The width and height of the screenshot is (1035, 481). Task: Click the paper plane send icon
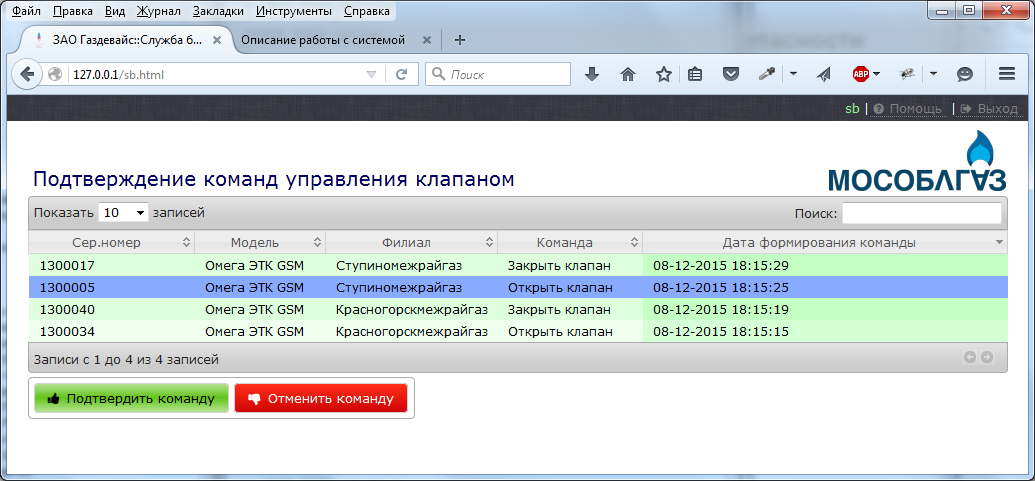(822, 75)
